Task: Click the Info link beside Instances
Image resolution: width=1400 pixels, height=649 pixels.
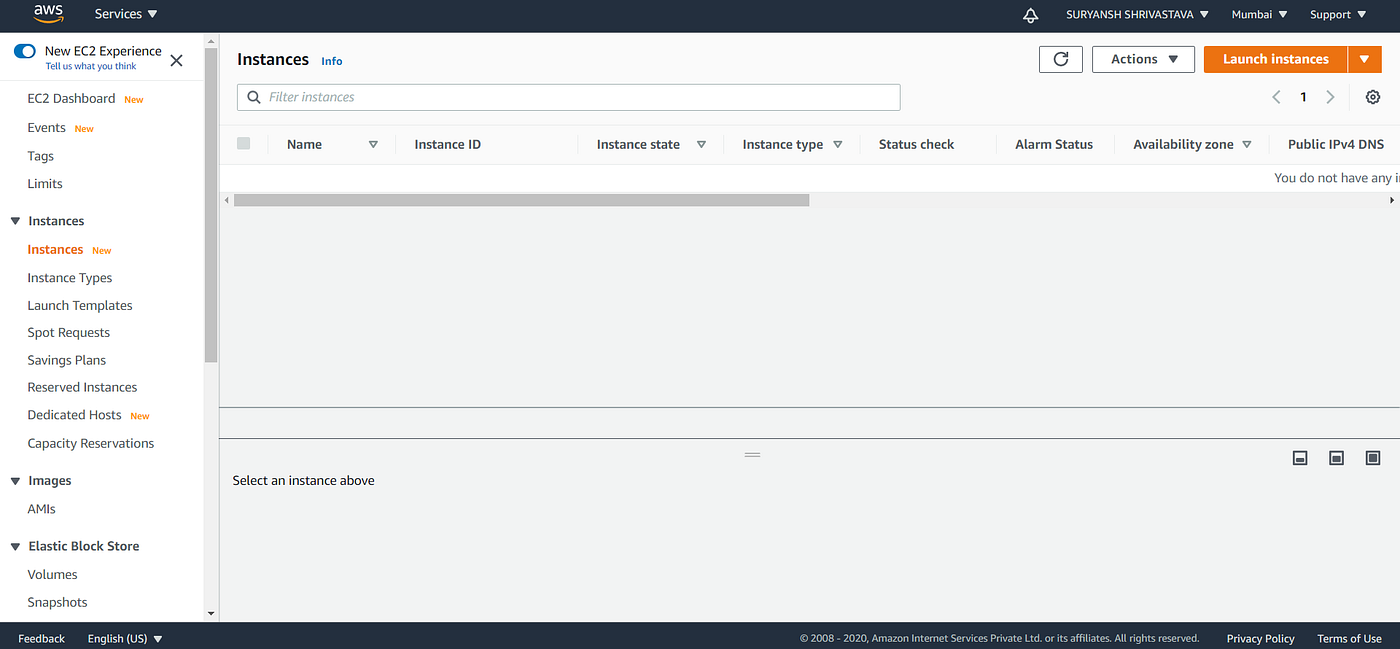Action: 332,61
